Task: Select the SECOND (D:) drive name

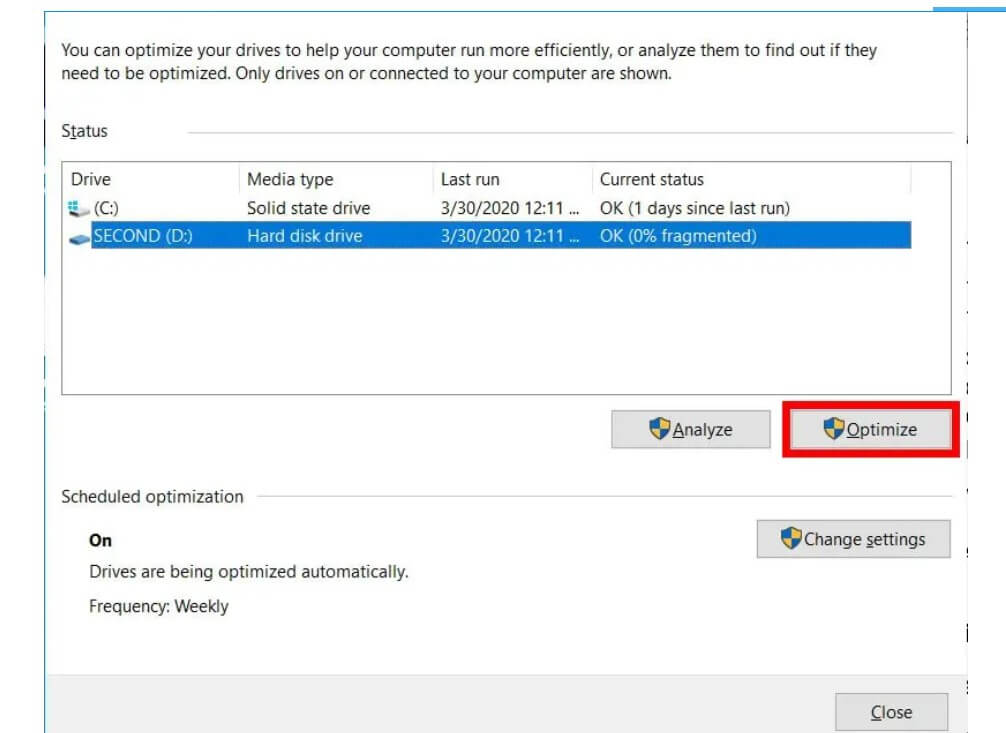Action: click(x=142, y=237)
